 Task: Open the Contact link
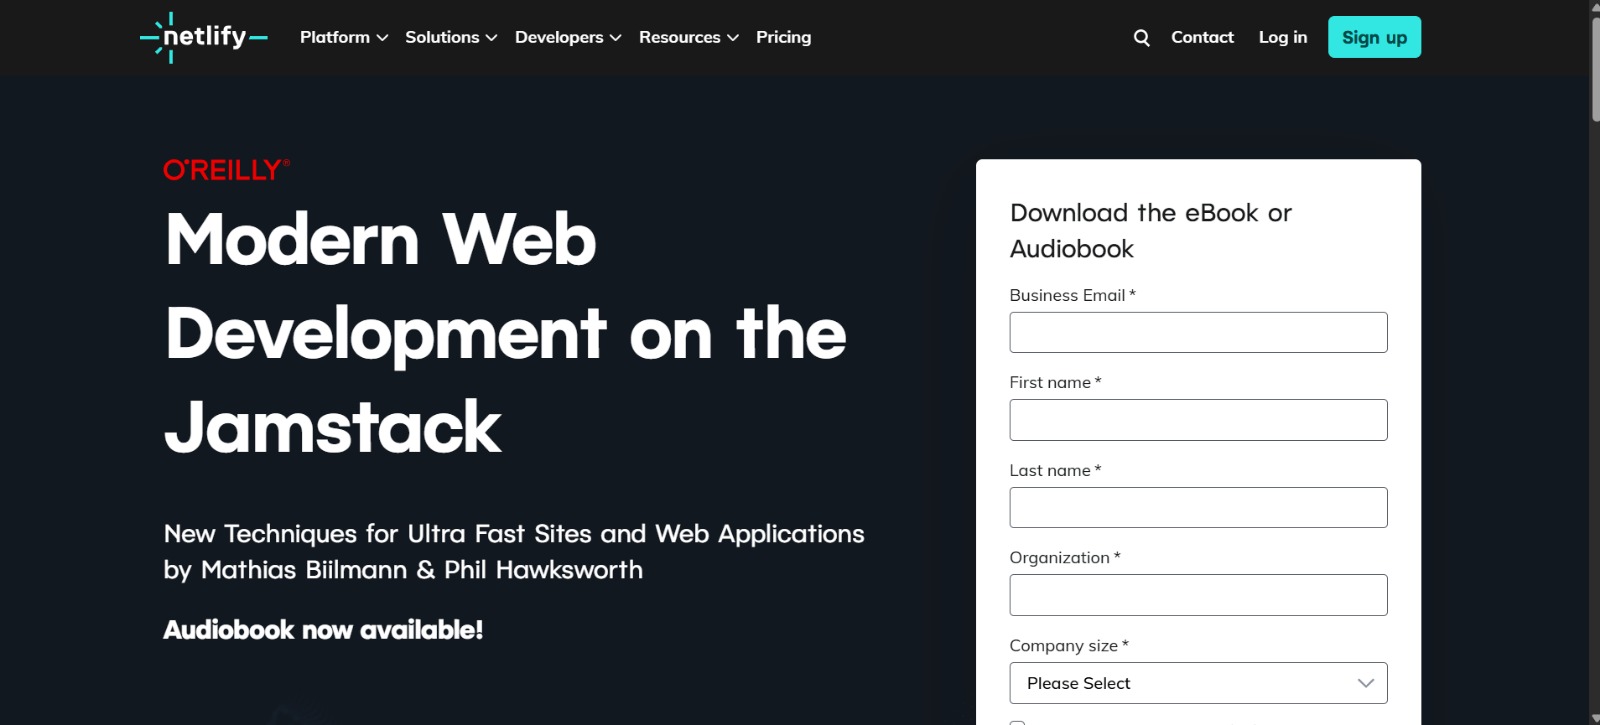click(x=1202, y=37)
